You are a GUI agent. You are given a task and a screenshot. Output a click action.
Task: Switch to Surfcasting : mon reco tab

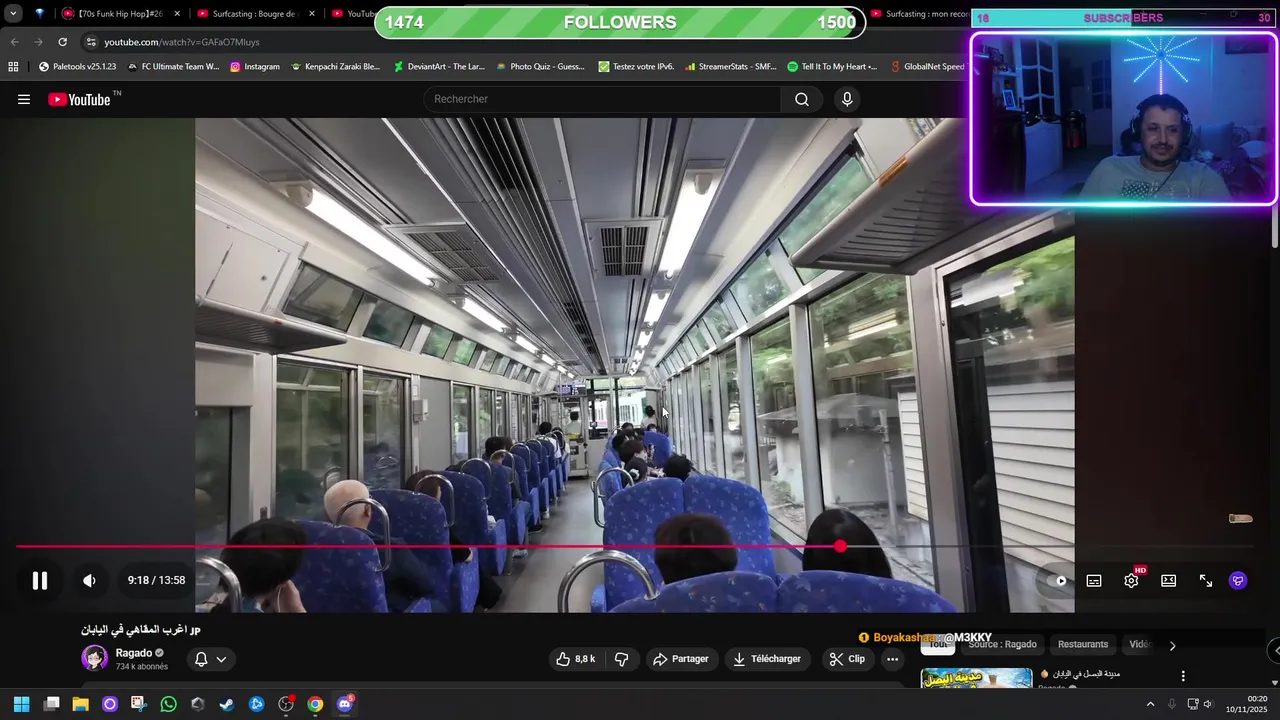918,14
